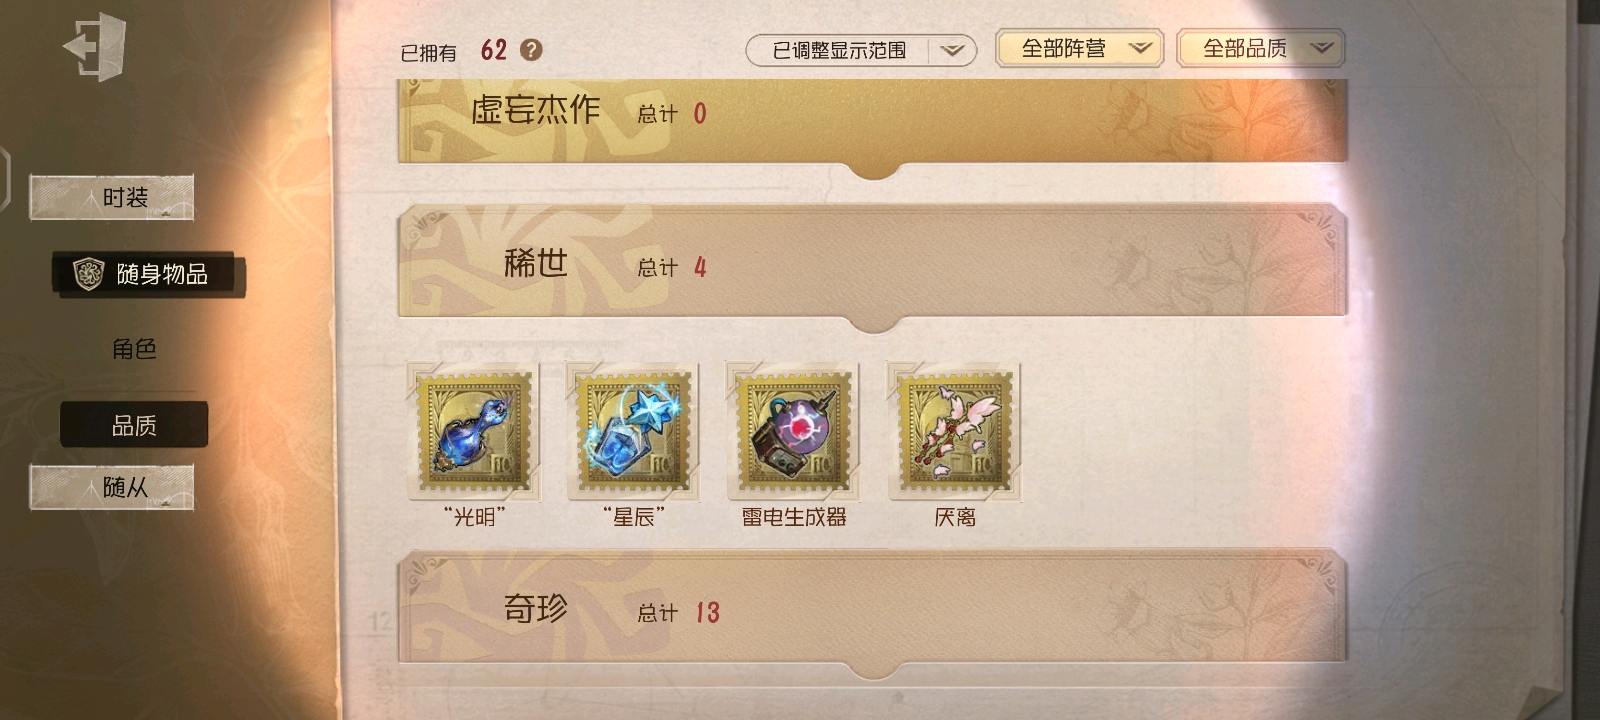This screenshot has width=1600, height=720.
Task: Switch to the 随从 tab
Action: coord(111,487)
